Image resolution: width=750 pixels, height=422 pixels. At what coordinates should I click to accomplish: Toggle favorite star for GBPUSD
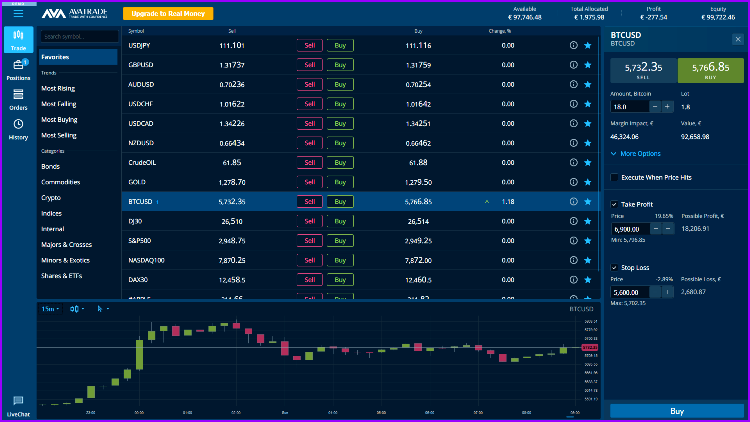(x=588, y=65)
